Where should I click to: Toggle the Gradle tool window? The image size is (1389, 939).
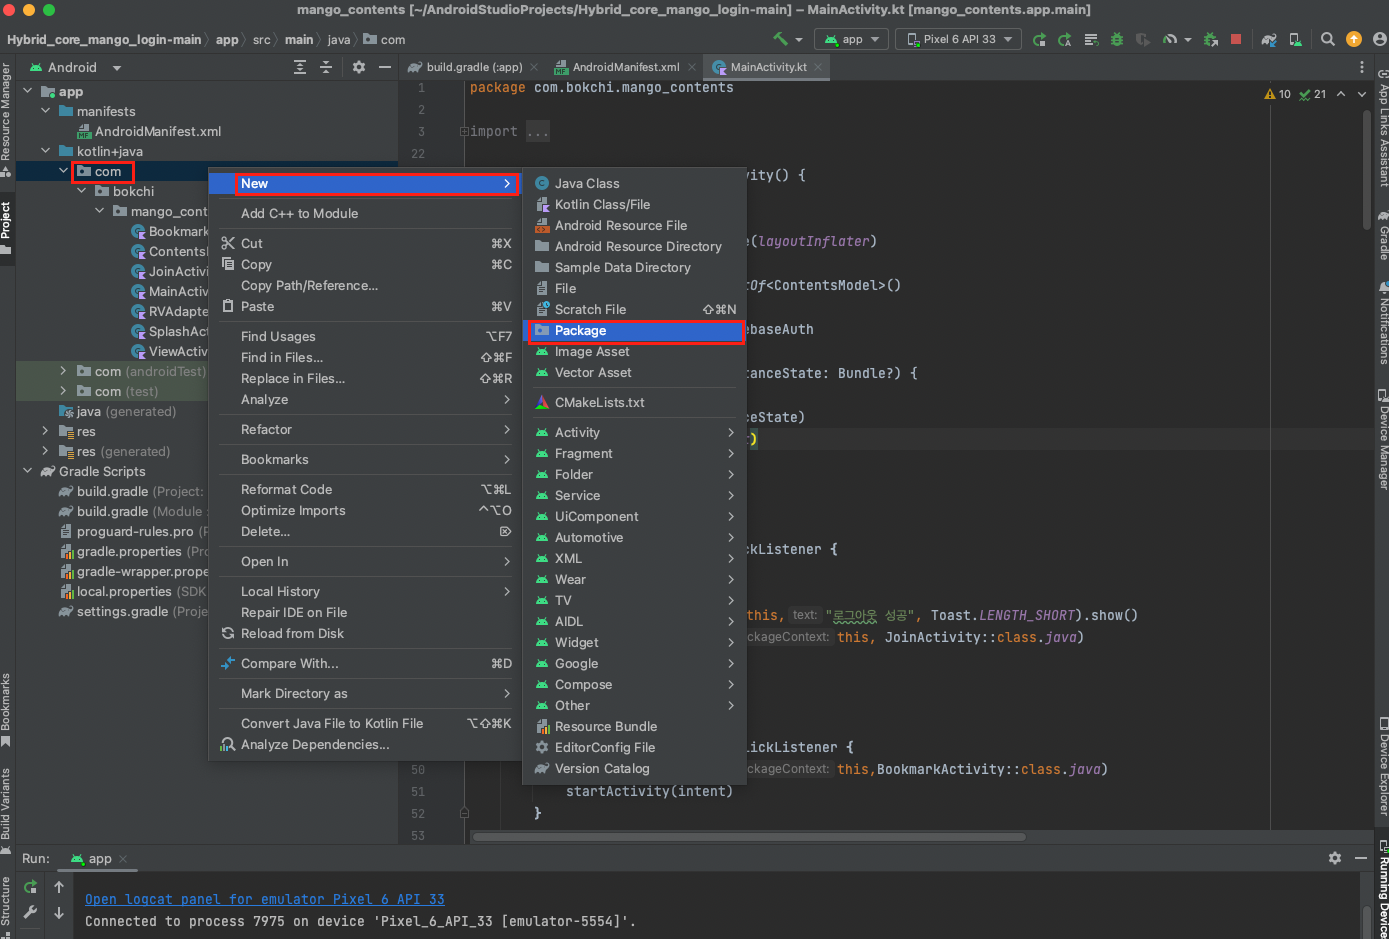pos(1382,235)
